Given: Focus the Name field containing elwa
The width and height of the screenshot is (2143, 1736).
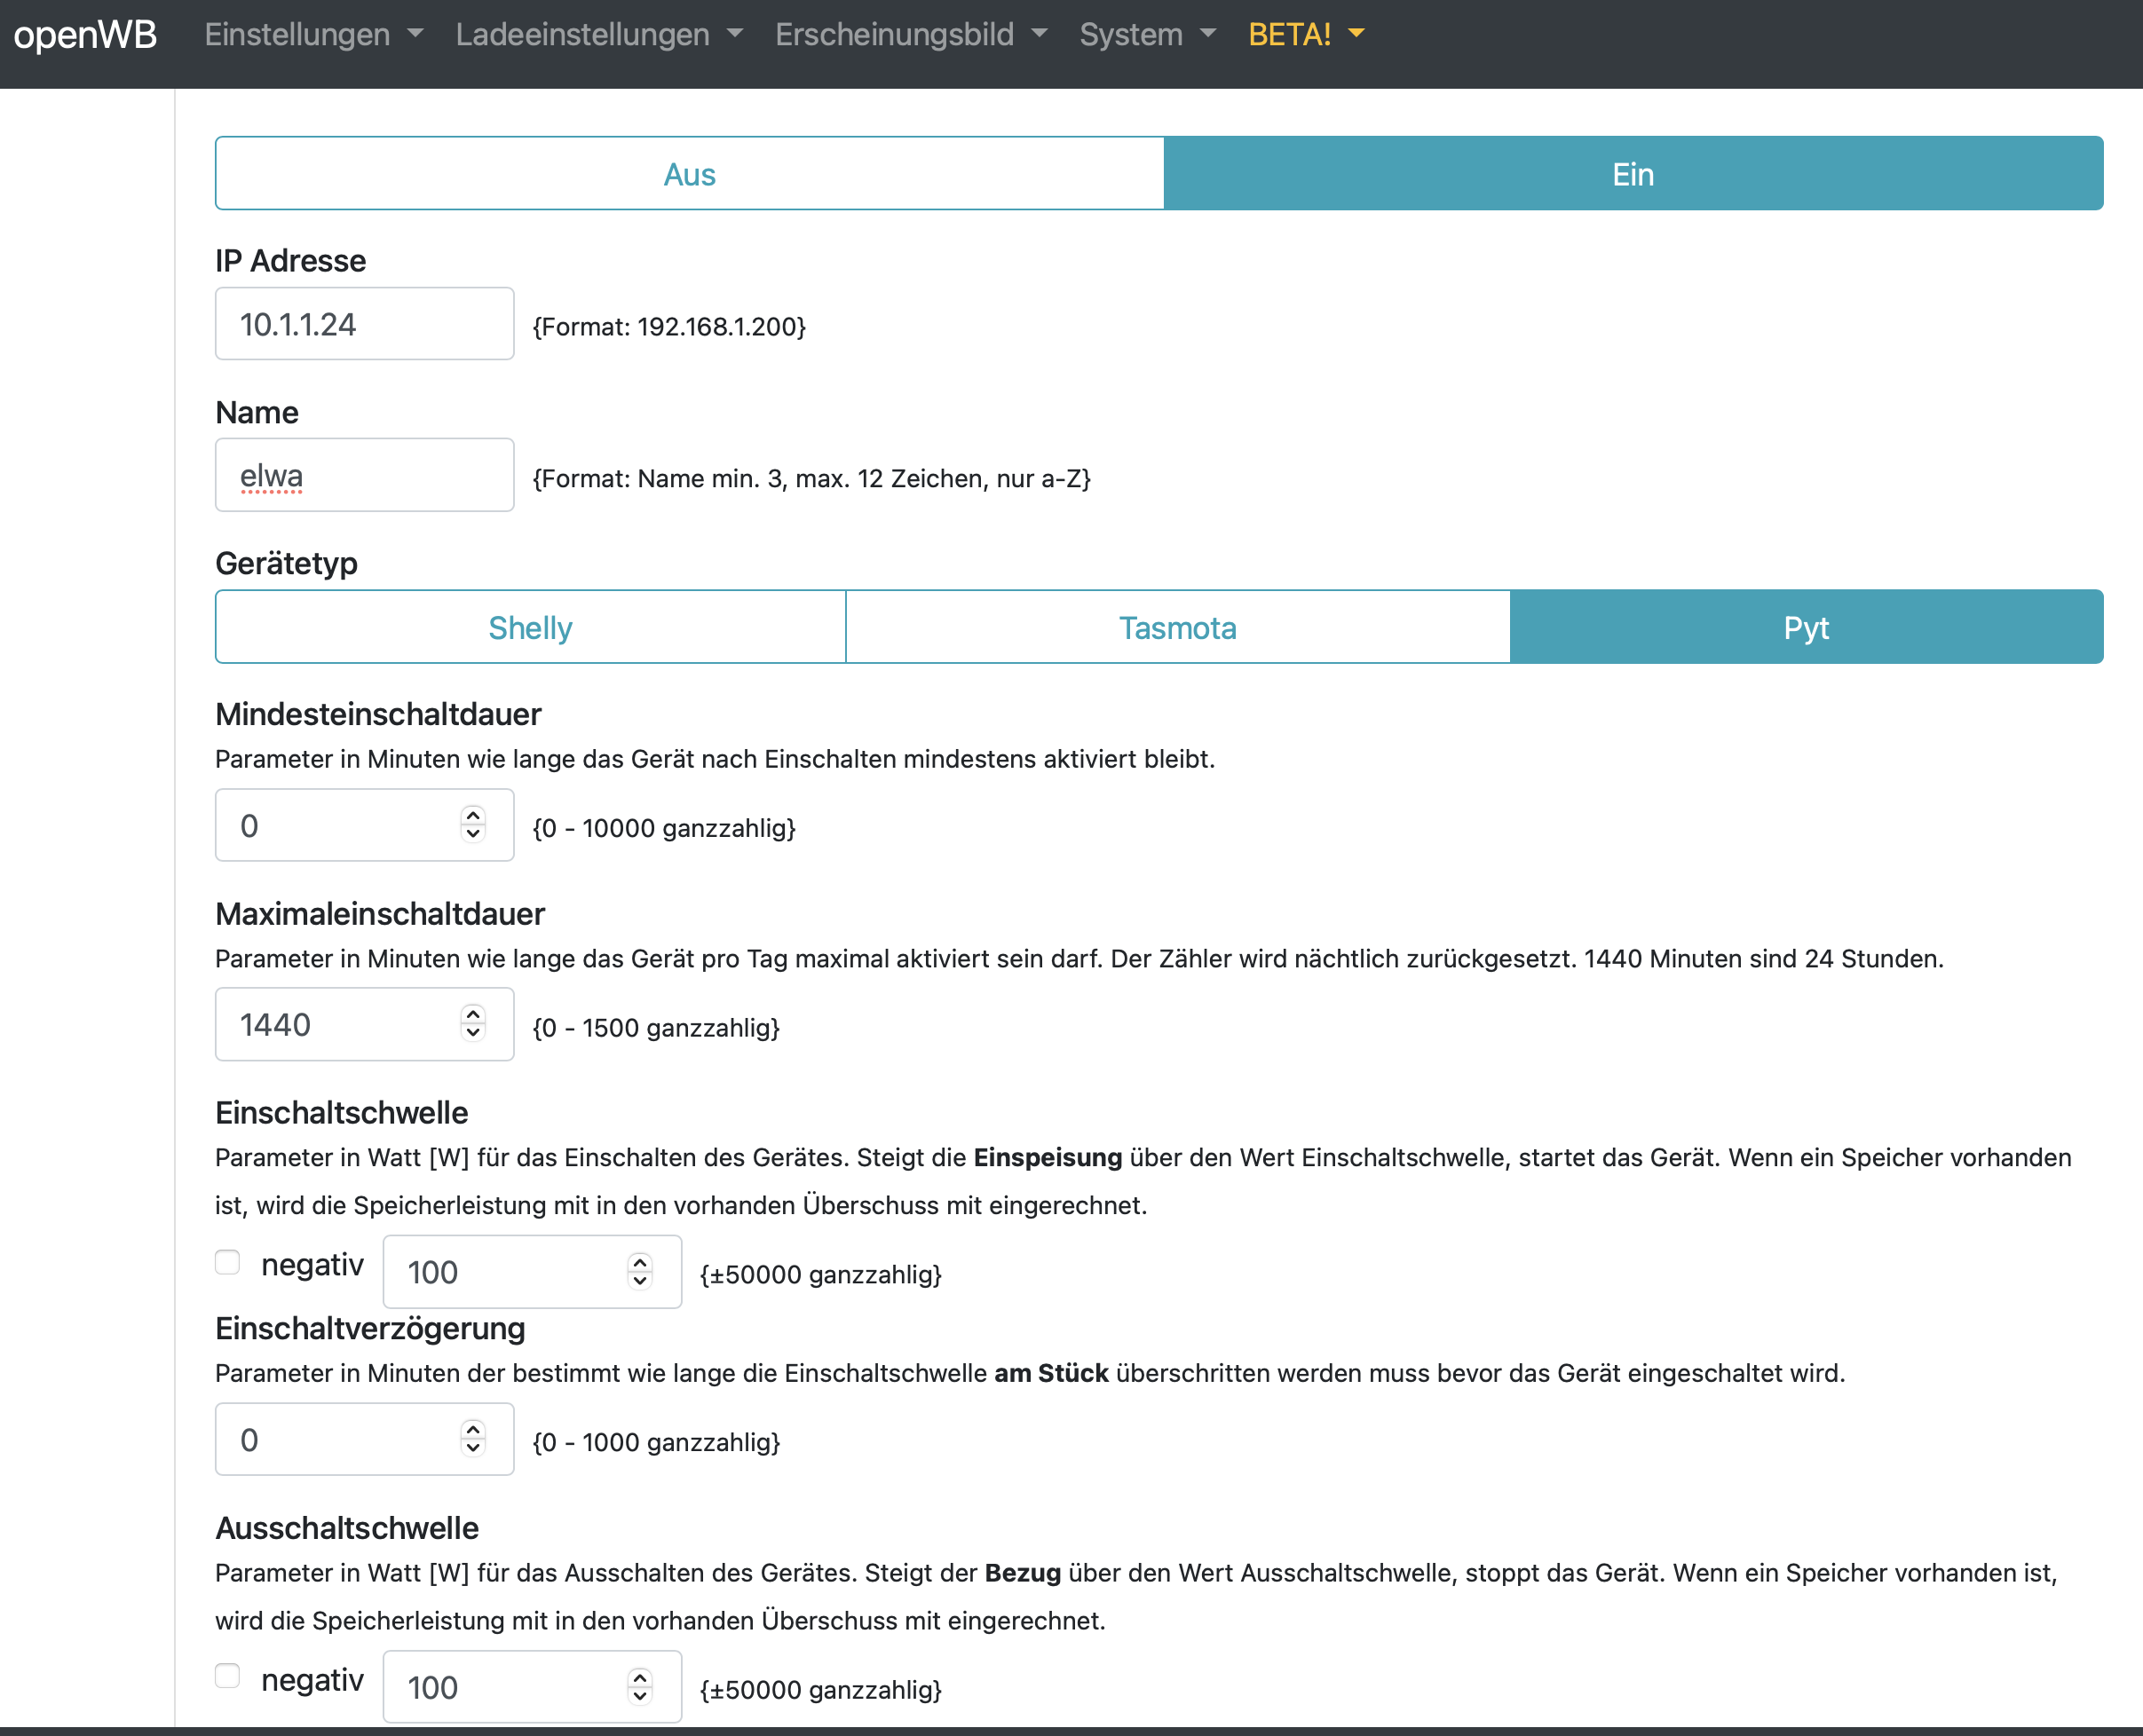Looking at the screenshot, I should coord(364,476).
